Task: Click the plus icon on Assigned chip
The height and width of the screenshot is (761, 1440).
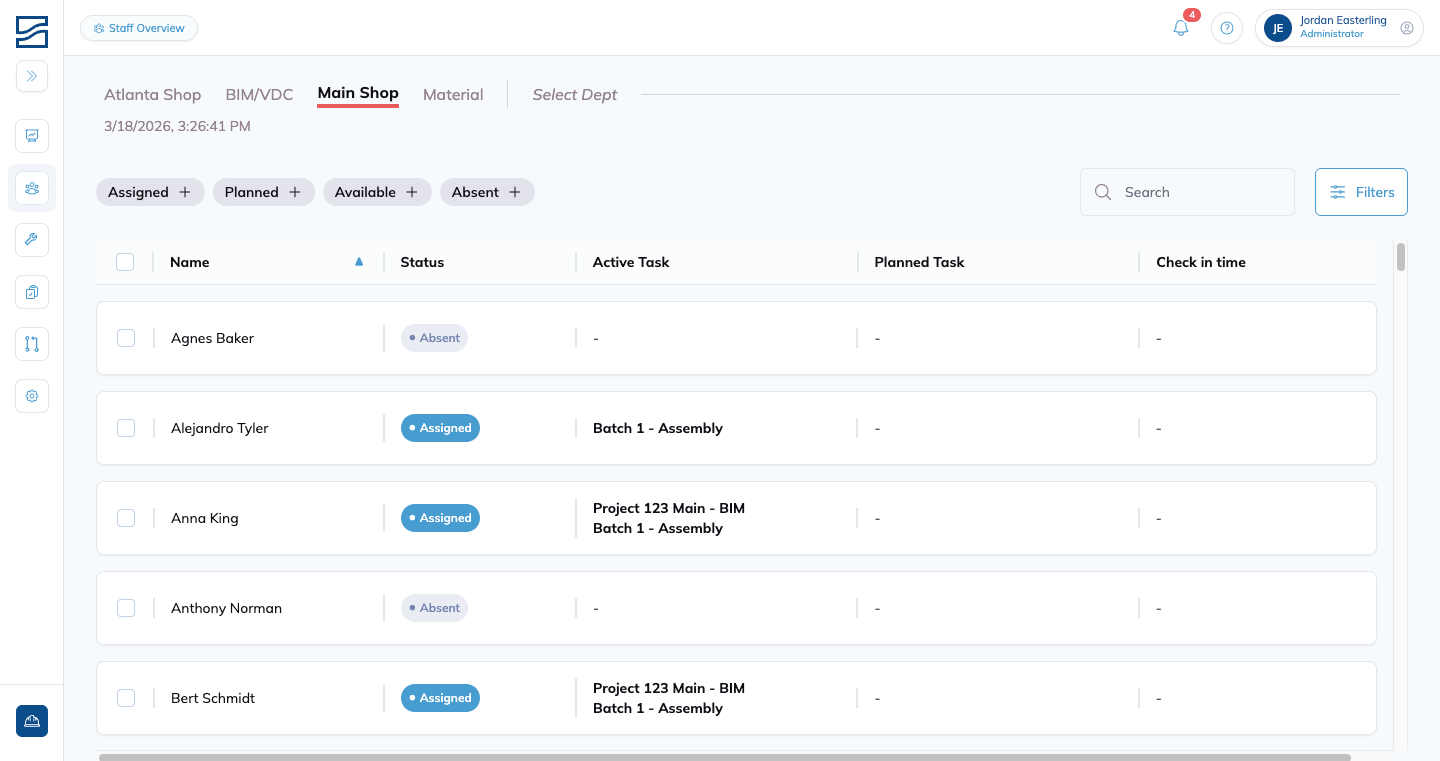Action: (185, 192)
